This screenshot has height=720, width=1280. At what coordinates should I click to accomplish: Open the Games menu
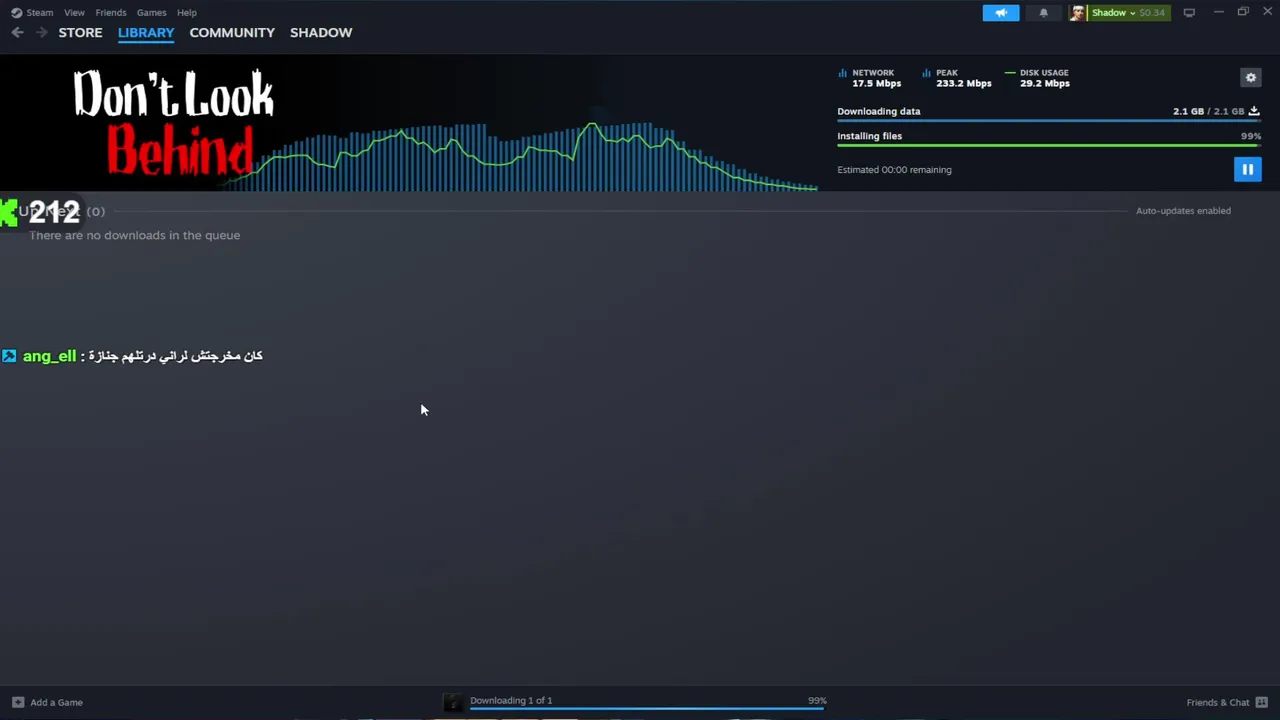152,13
